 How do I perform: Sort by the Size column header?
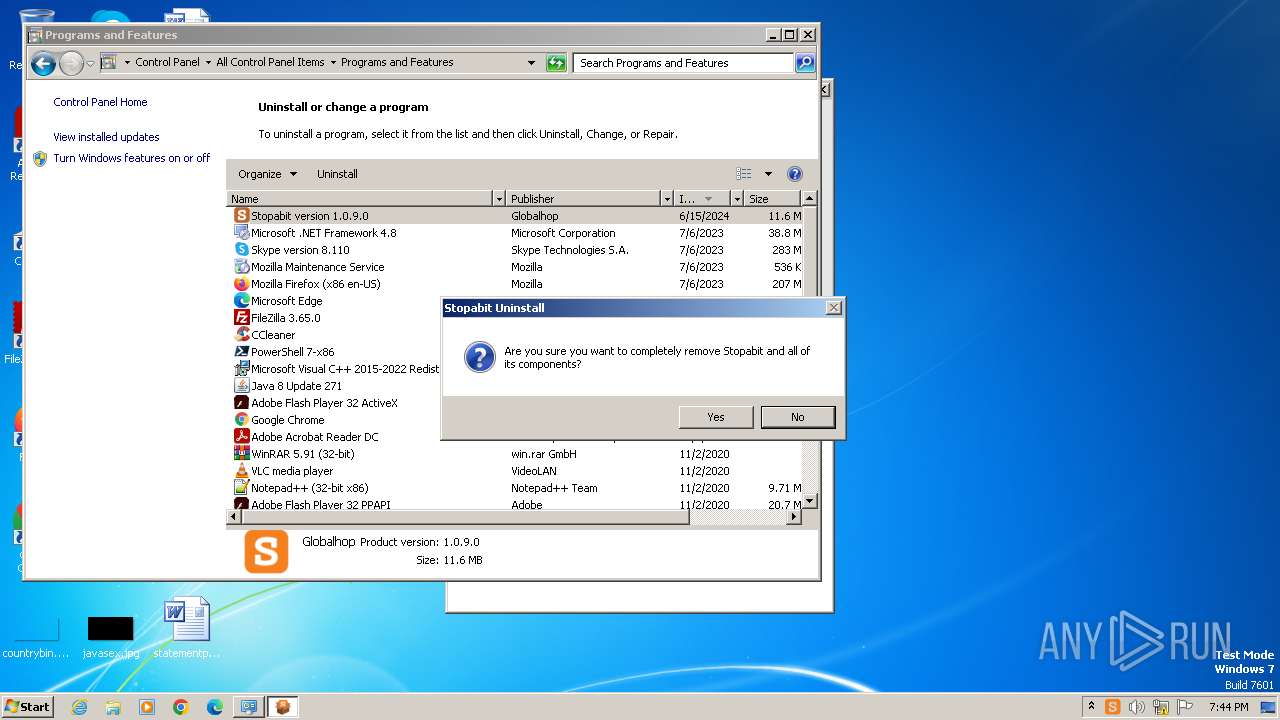[x=773, y=199]
